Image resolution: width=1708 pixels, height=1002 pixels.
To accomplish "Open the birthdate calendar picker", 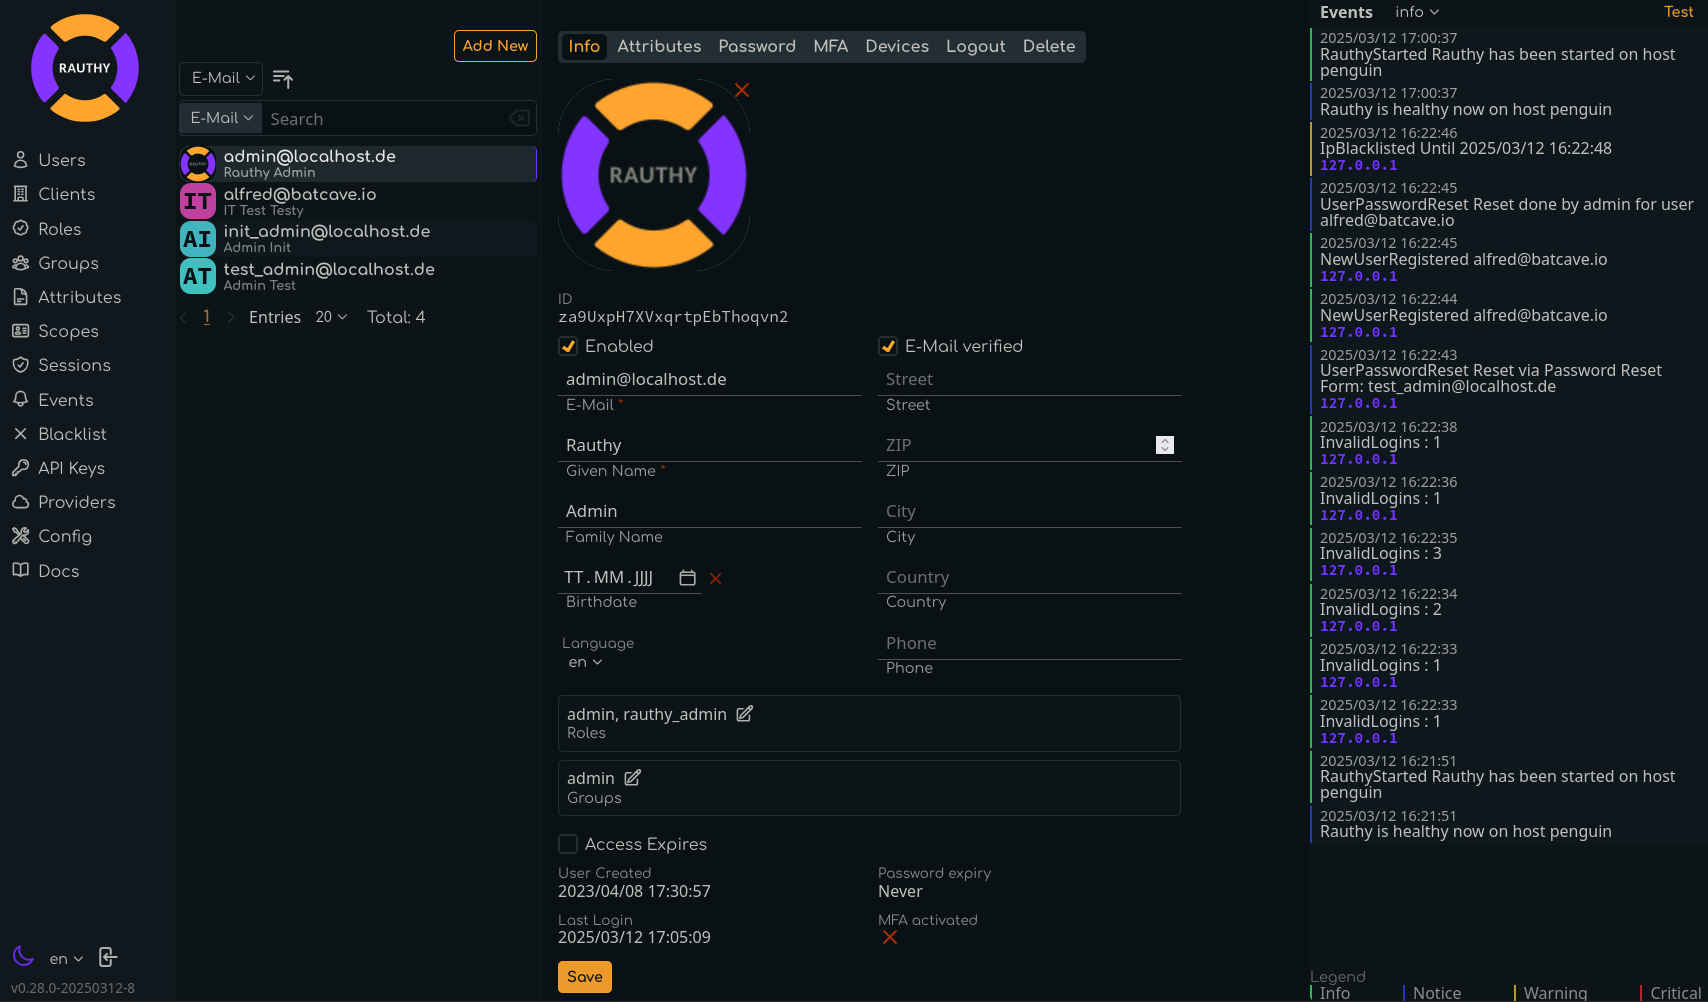I will [687, 578].
